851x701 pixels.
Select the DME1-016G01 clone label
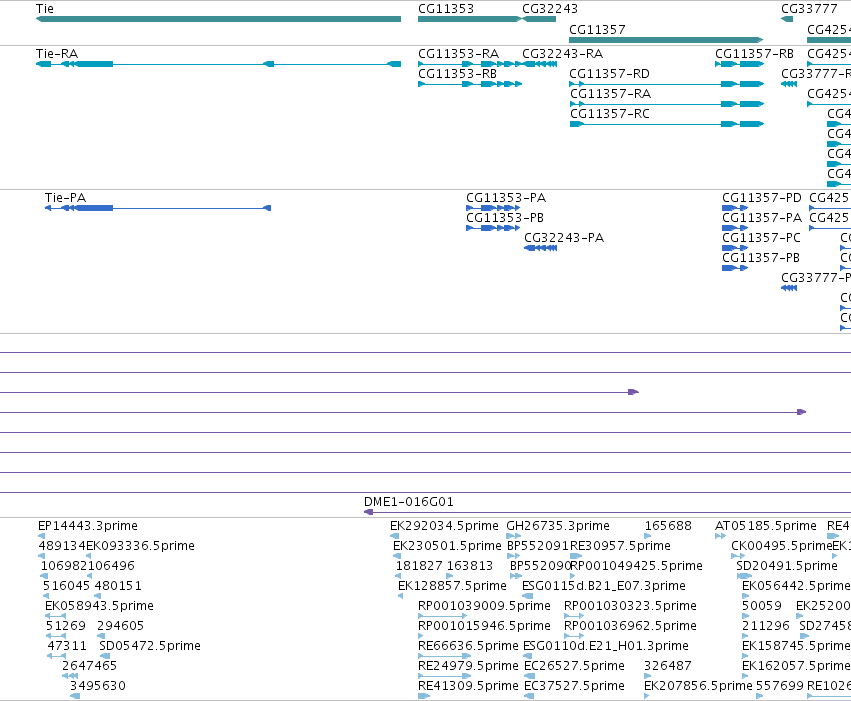pos(409,502)
